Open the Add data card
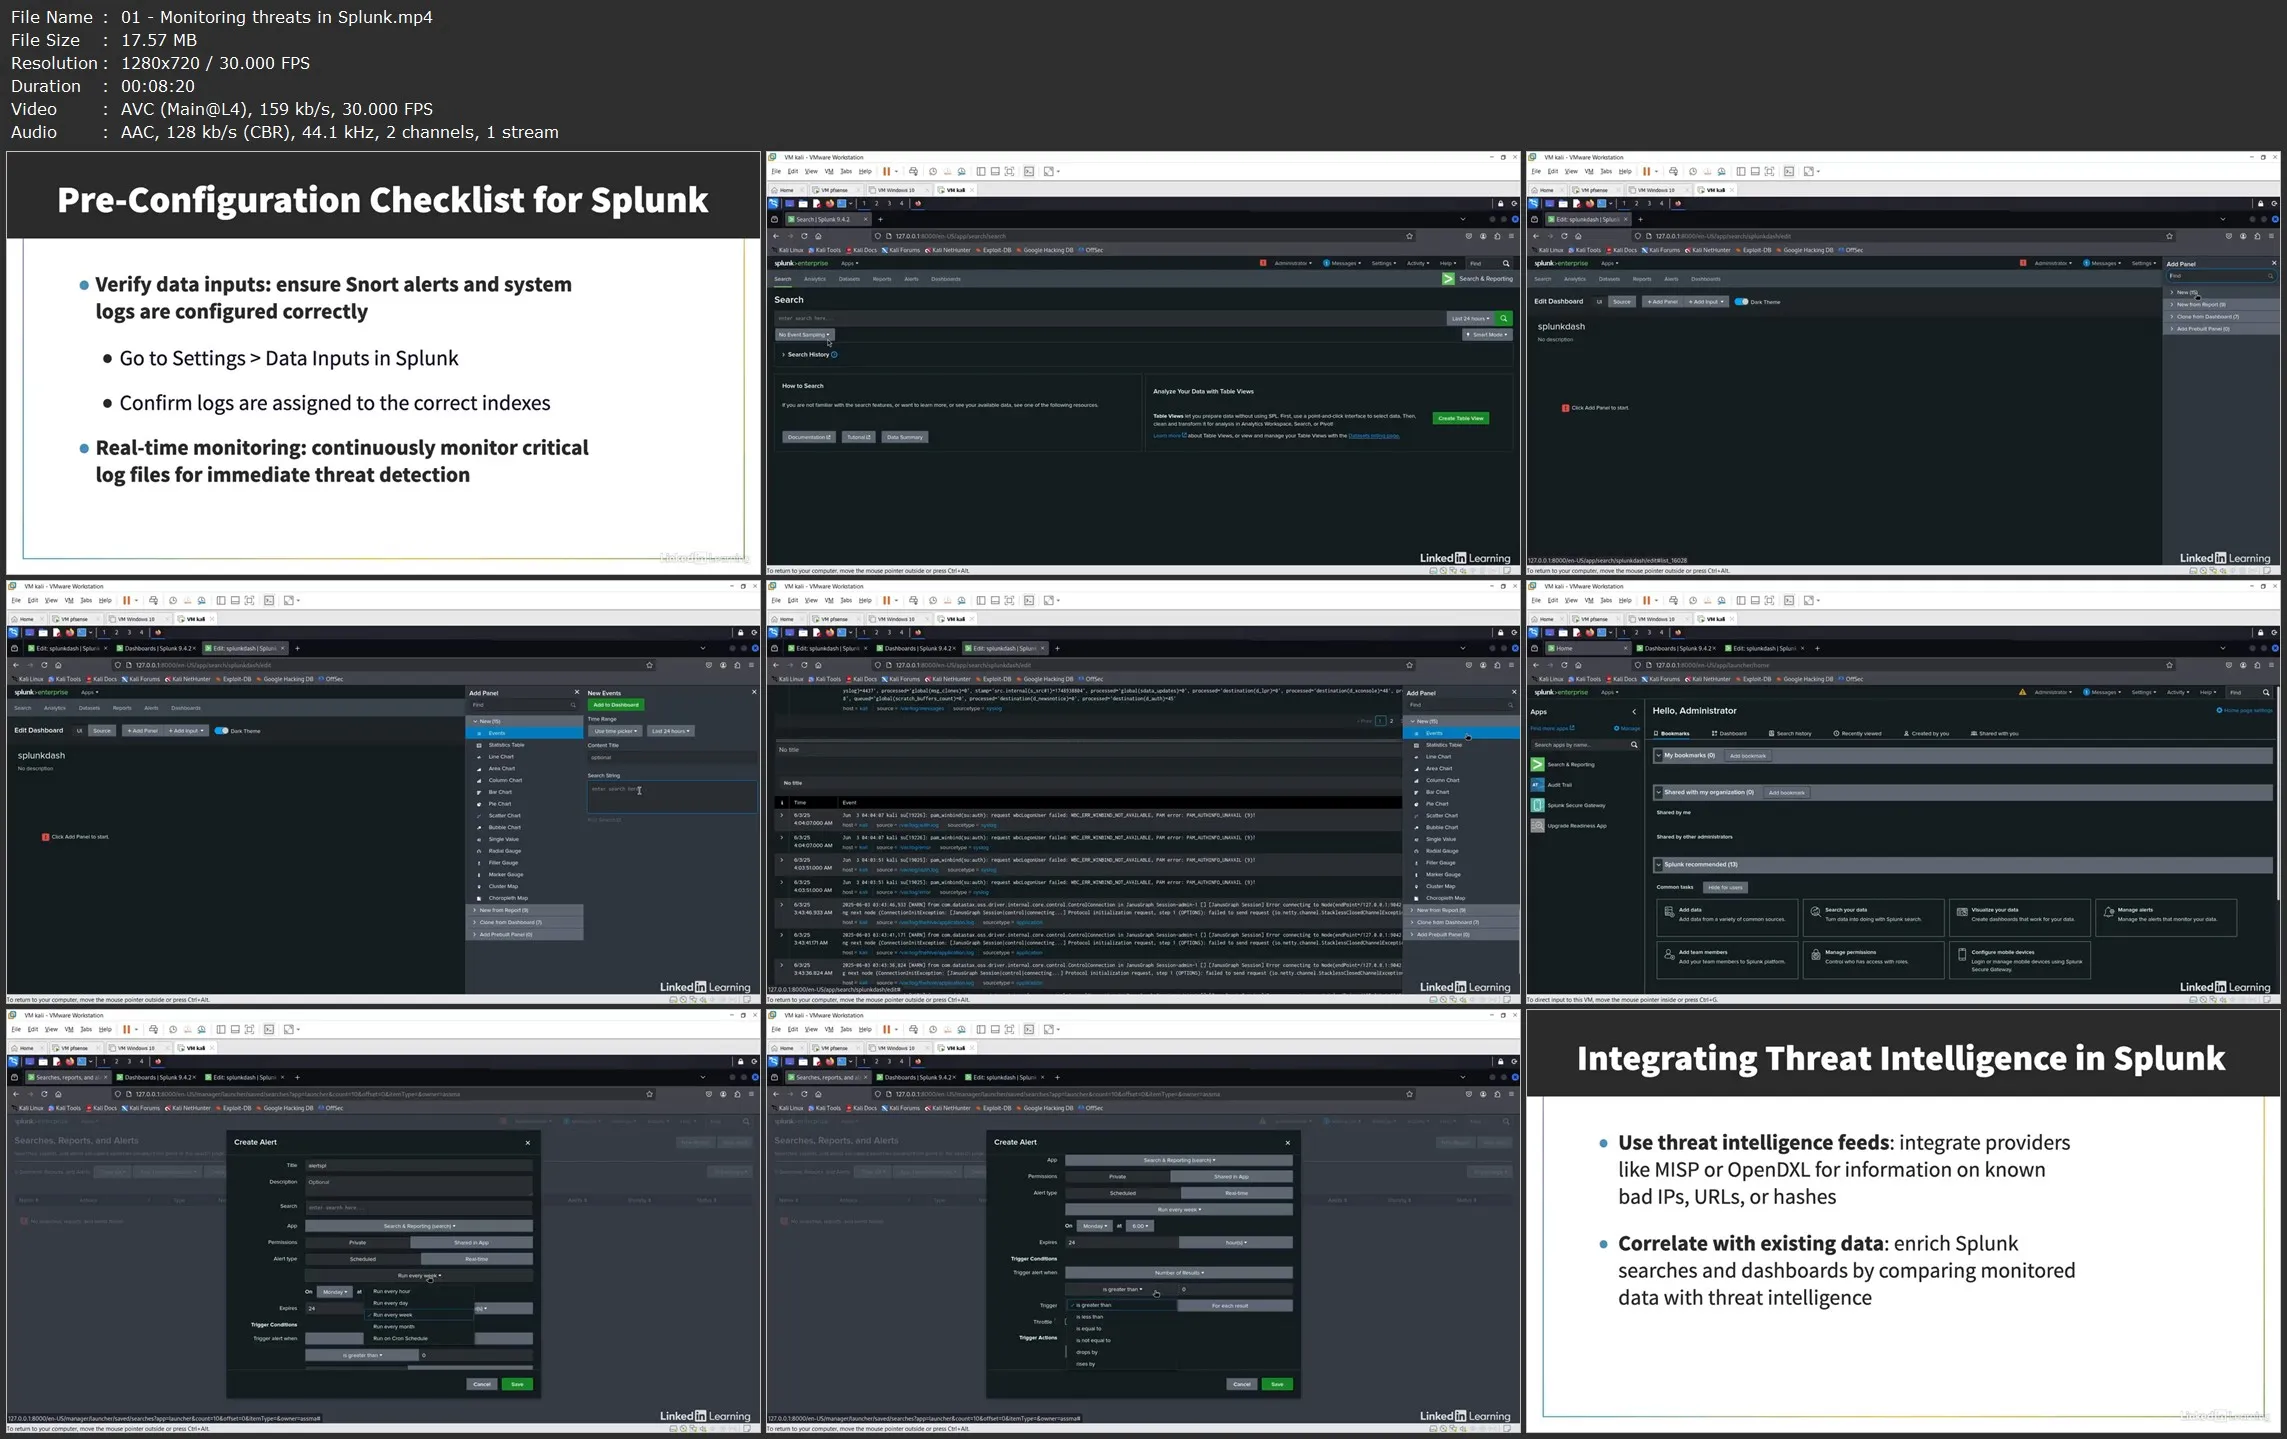The height and width of the screenshot is (1439, 2287). click(1726, 916)
